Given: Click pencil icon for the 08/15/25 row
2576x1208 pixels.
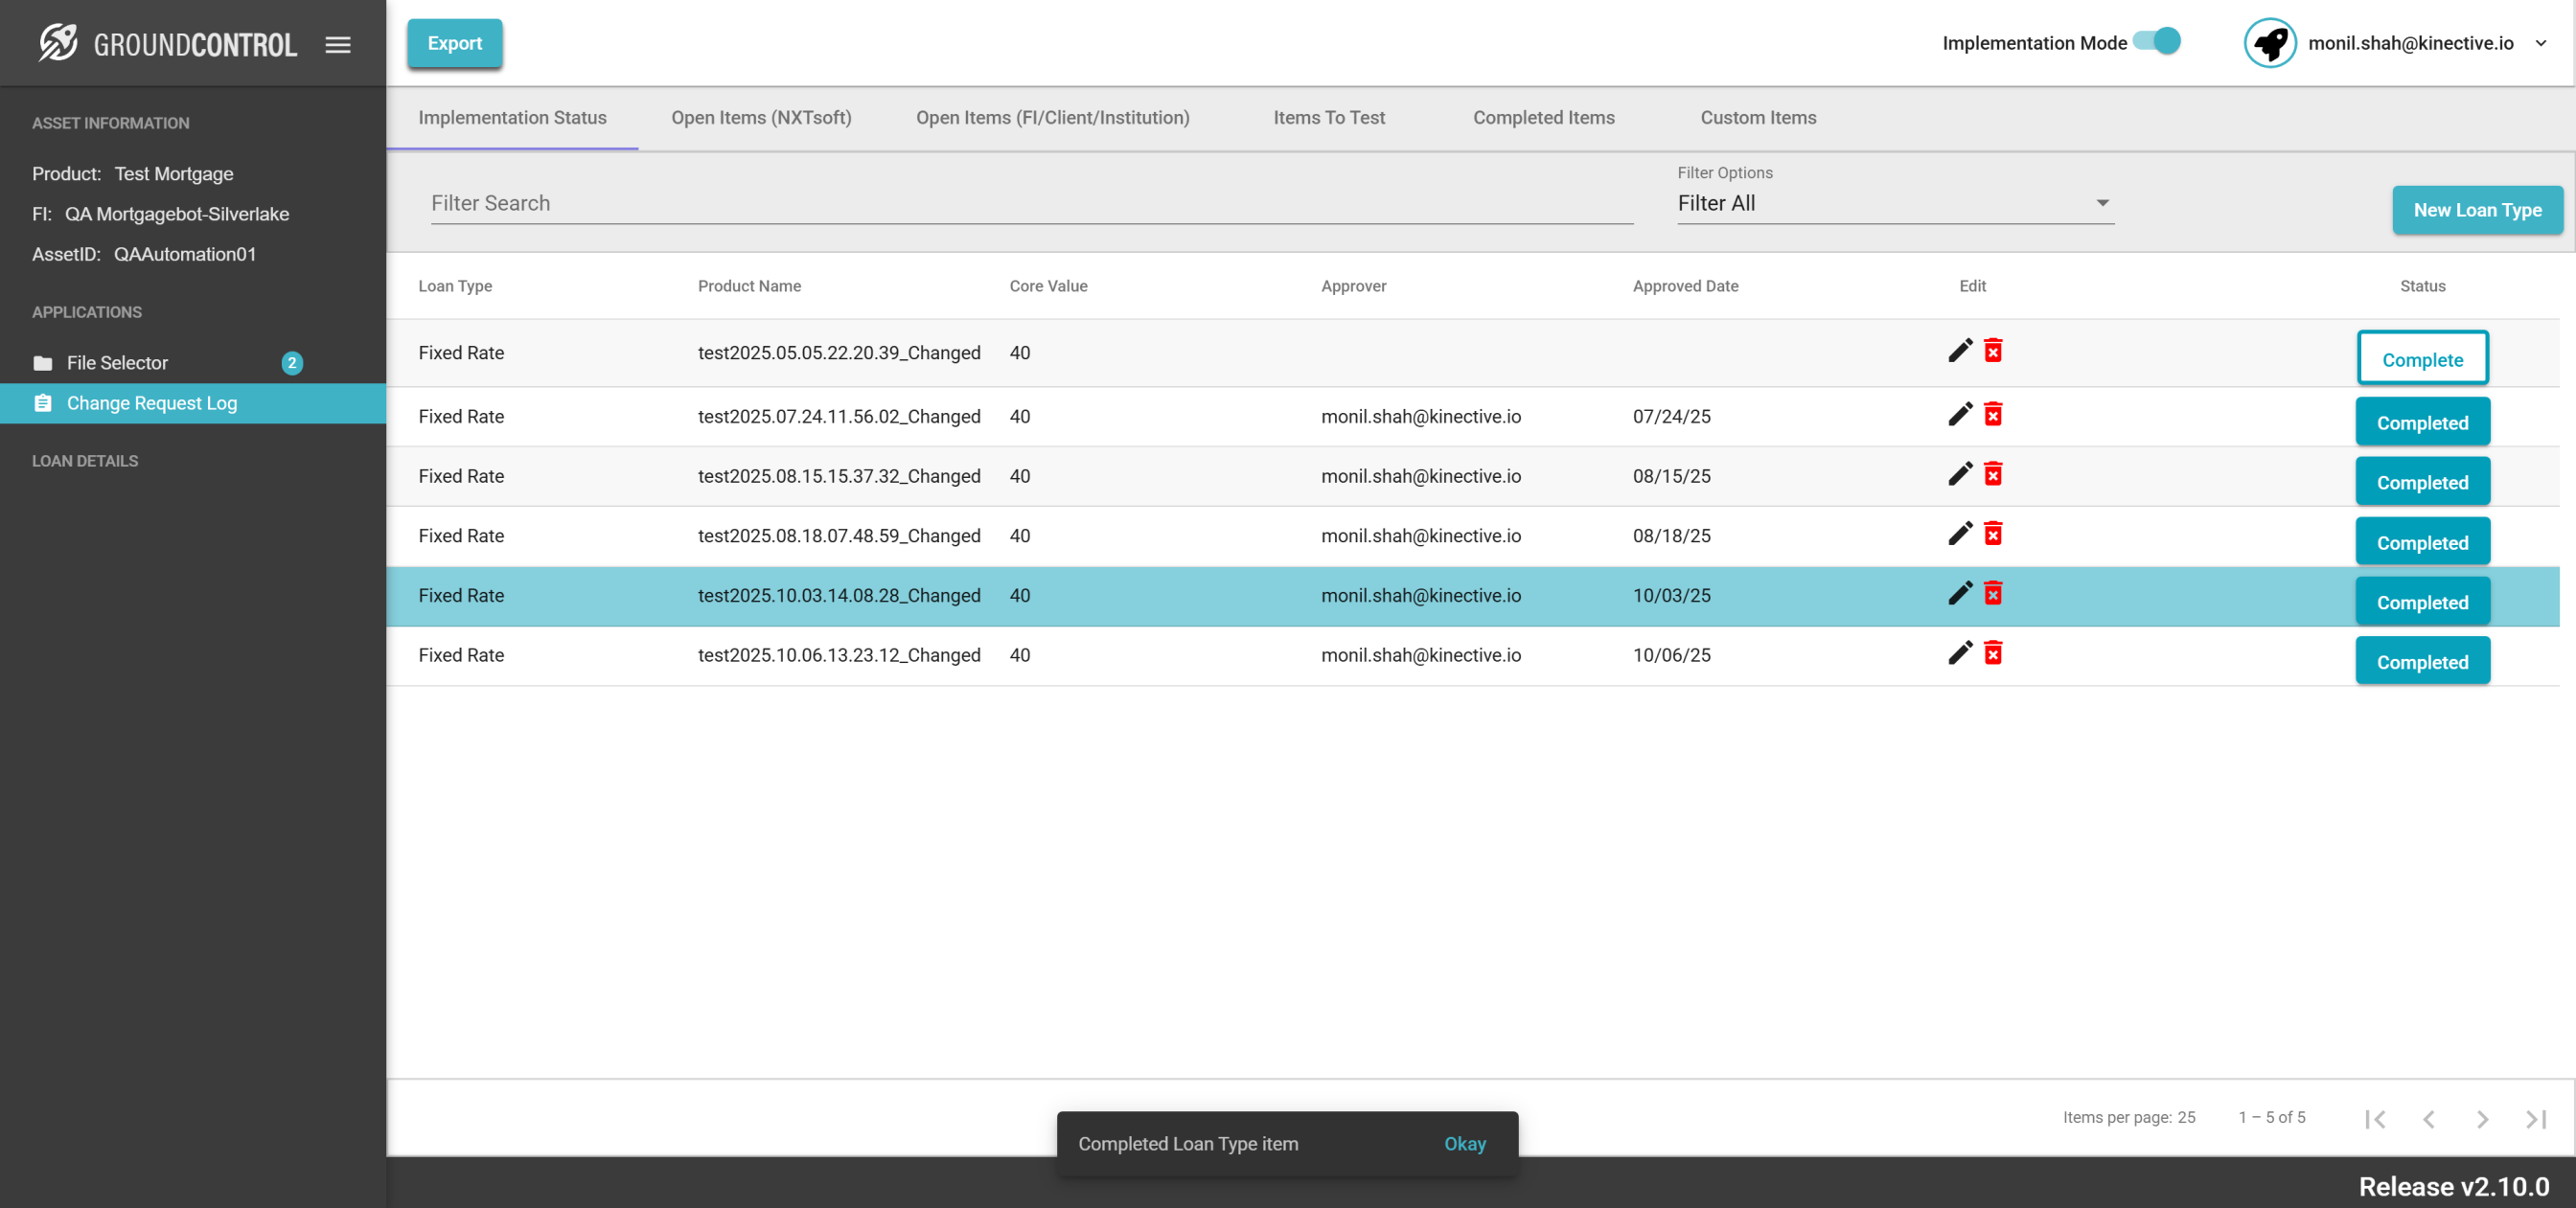Looking at the screenshot, I should (x=1960, y=474).
